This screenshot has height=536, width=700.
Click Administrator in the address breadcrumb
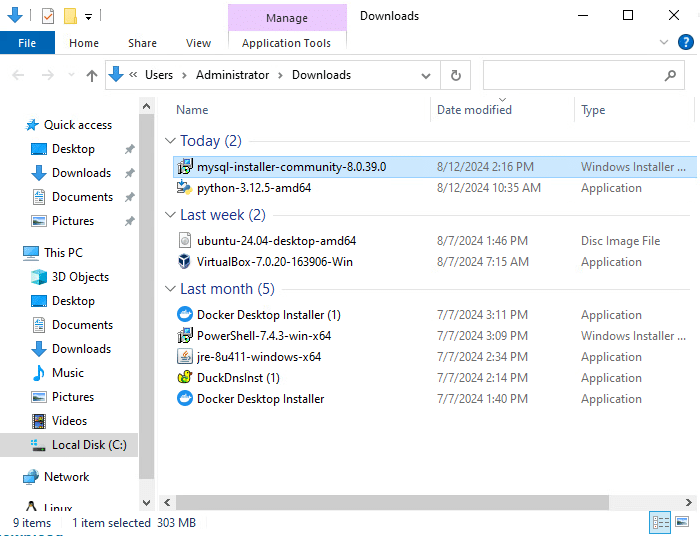(x=233, y=75)
